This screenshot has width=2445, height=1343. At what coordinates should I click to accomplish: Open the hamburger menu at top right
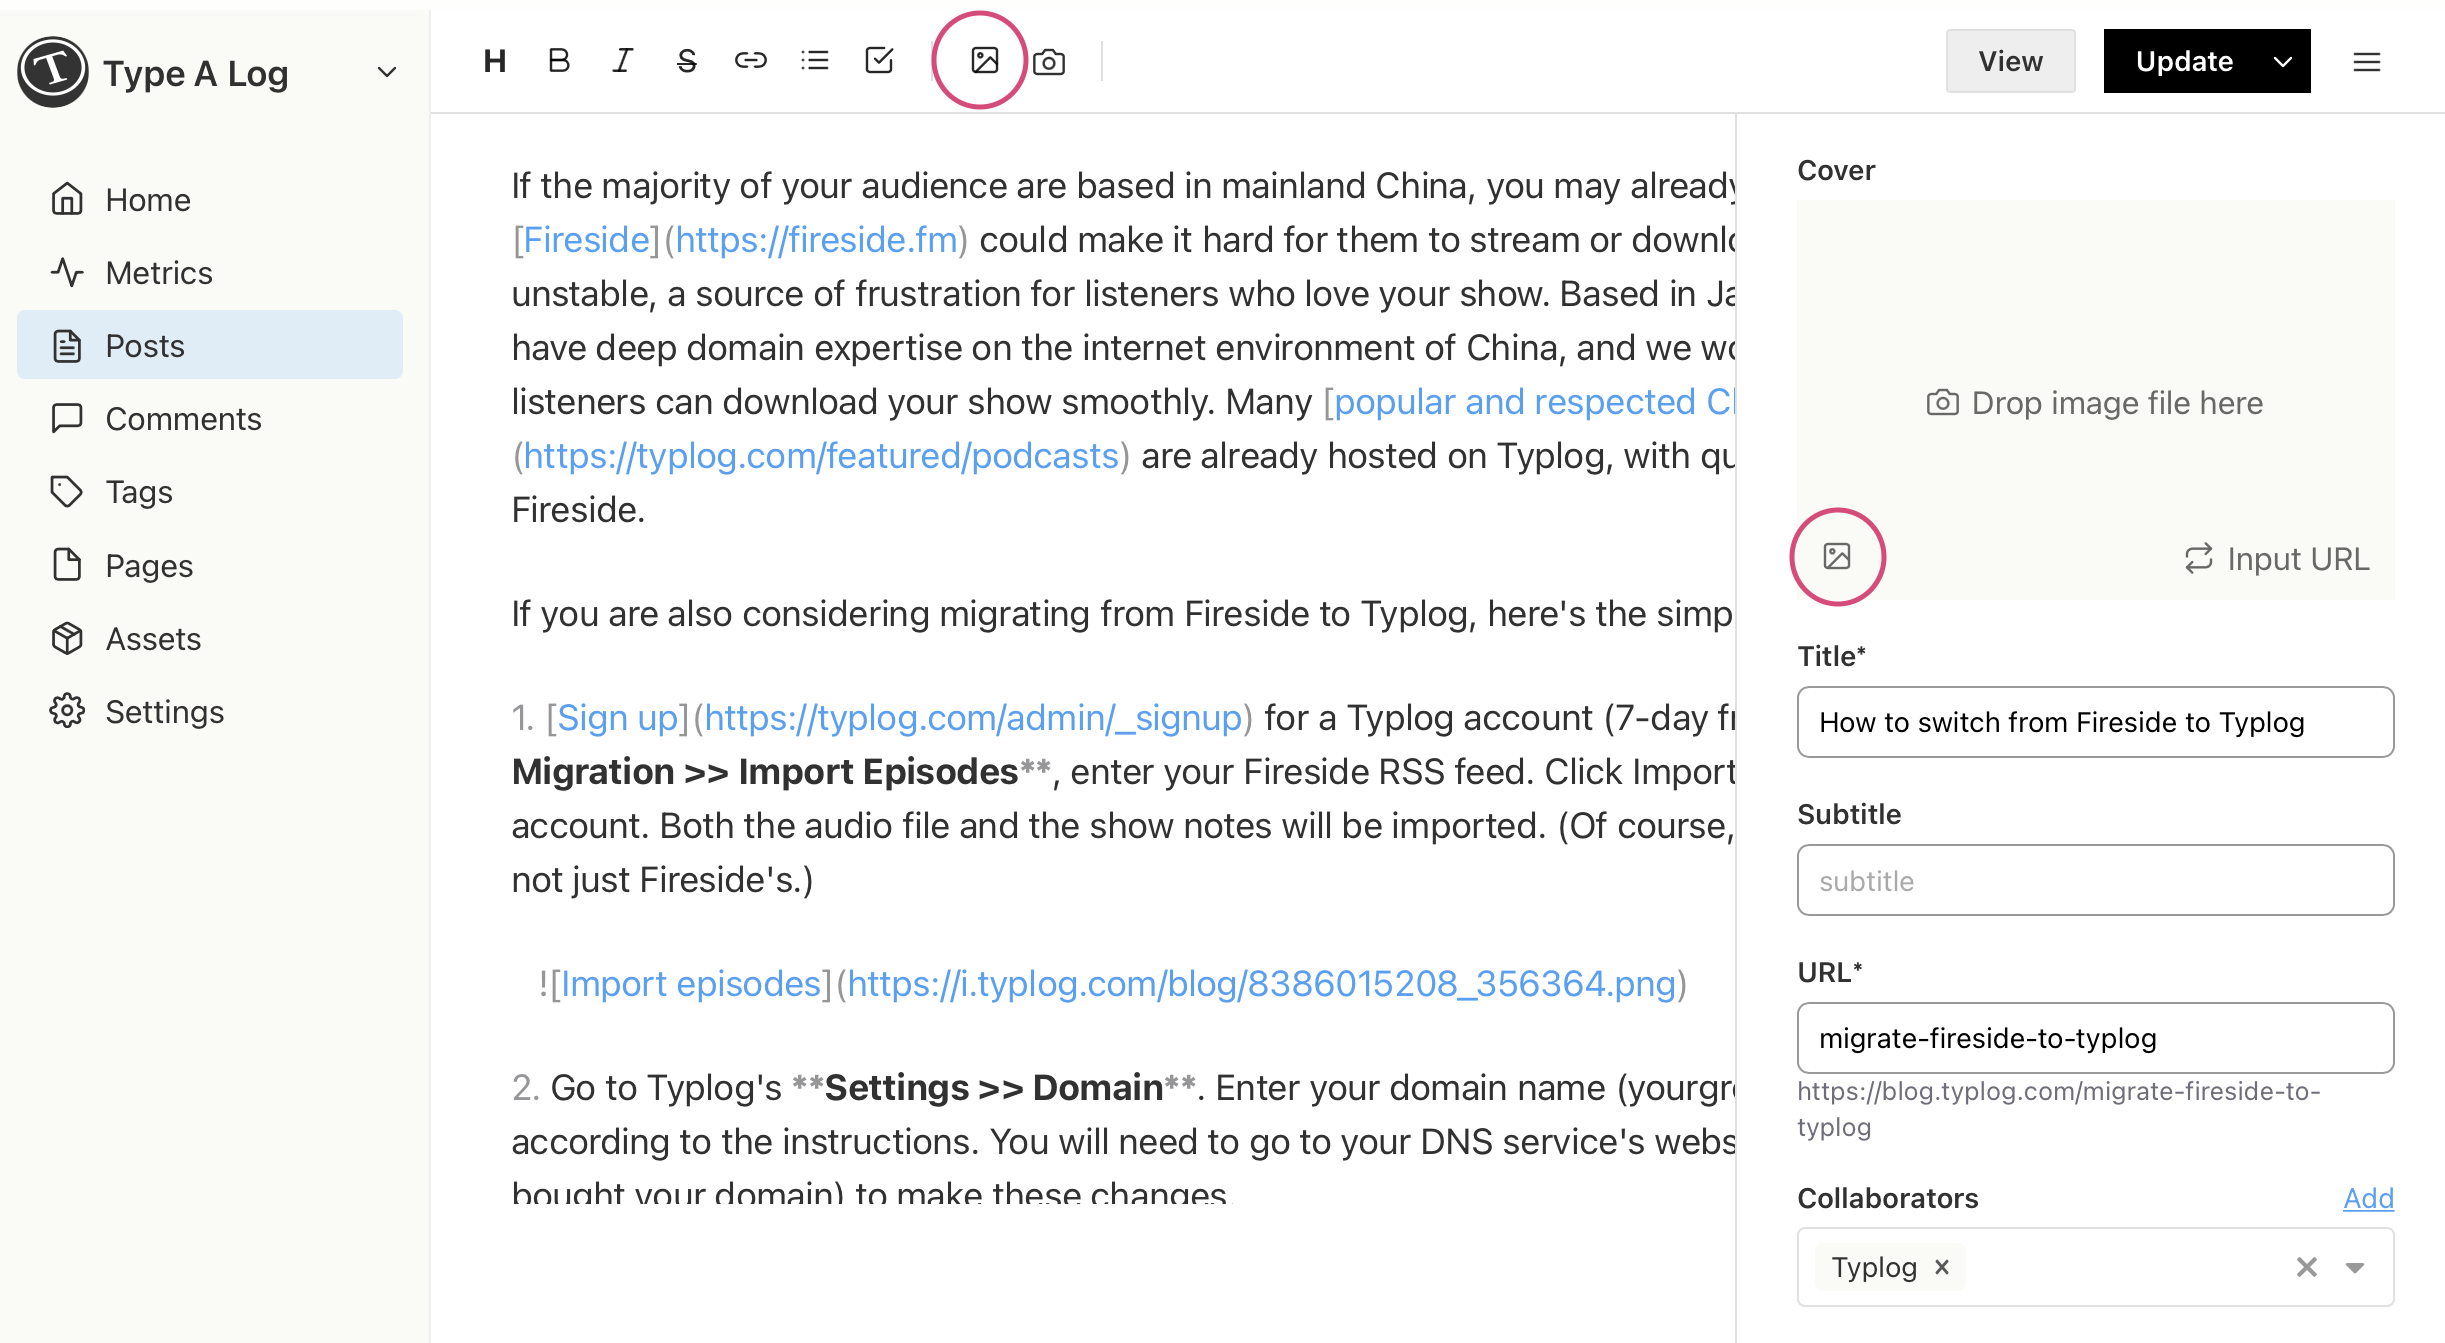[x=2366, y=62]
